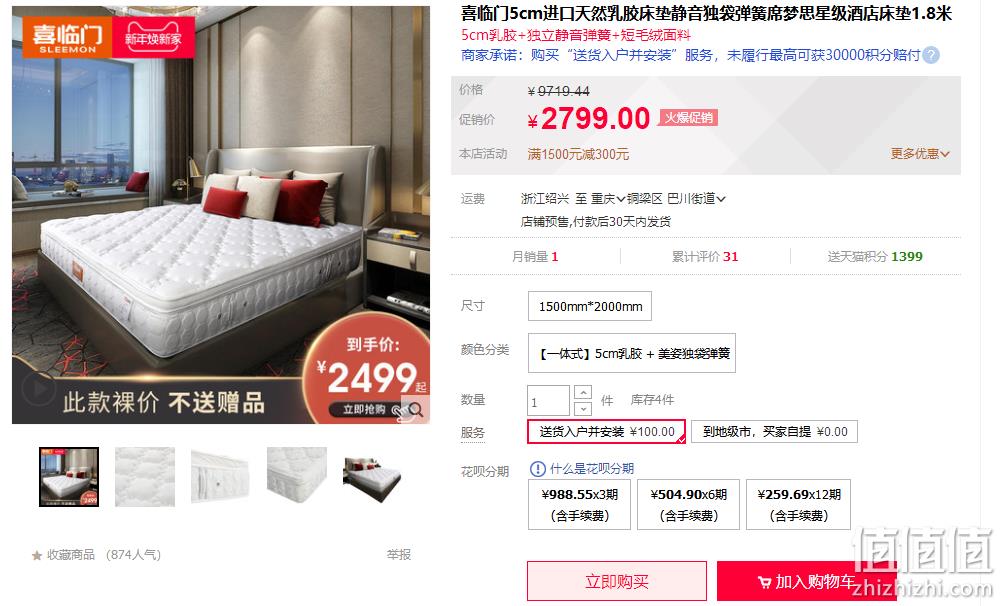
Task: Open the merchant promise help question mark
Action: 931,55
